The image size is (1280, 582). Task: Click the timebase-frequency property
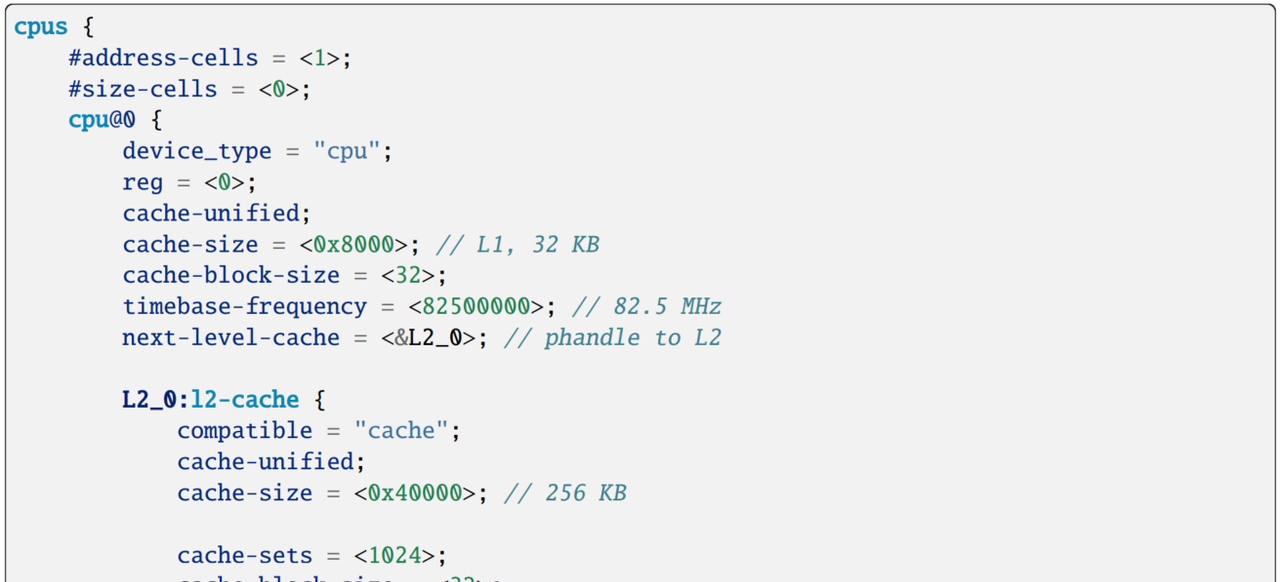[x=244, y=306]
